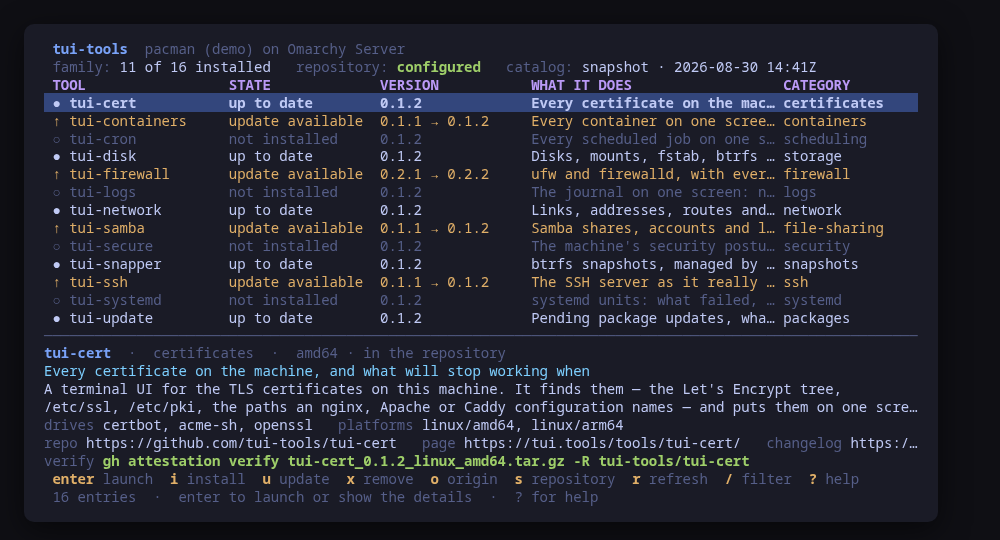Click the hollow circle beside tui-secure
The height and width of the screenshot is (540, 1000).
click(x=57, y=247)
